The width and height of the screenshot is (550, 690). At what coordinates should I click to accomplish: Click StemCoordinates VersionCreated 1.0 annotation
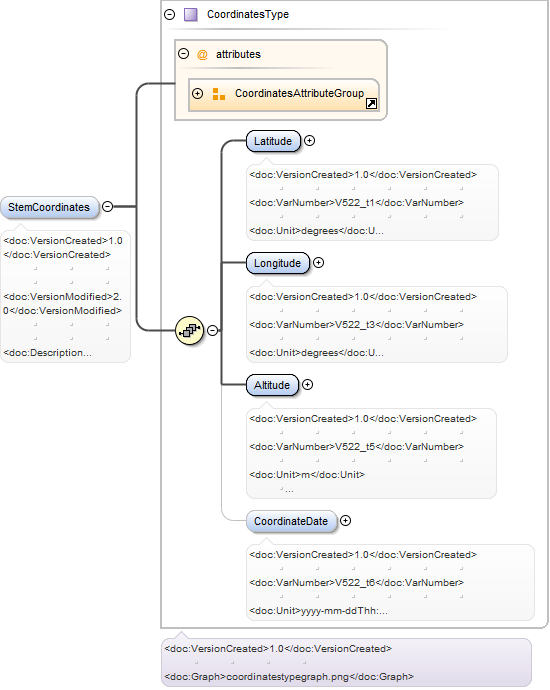coord(62,248)
